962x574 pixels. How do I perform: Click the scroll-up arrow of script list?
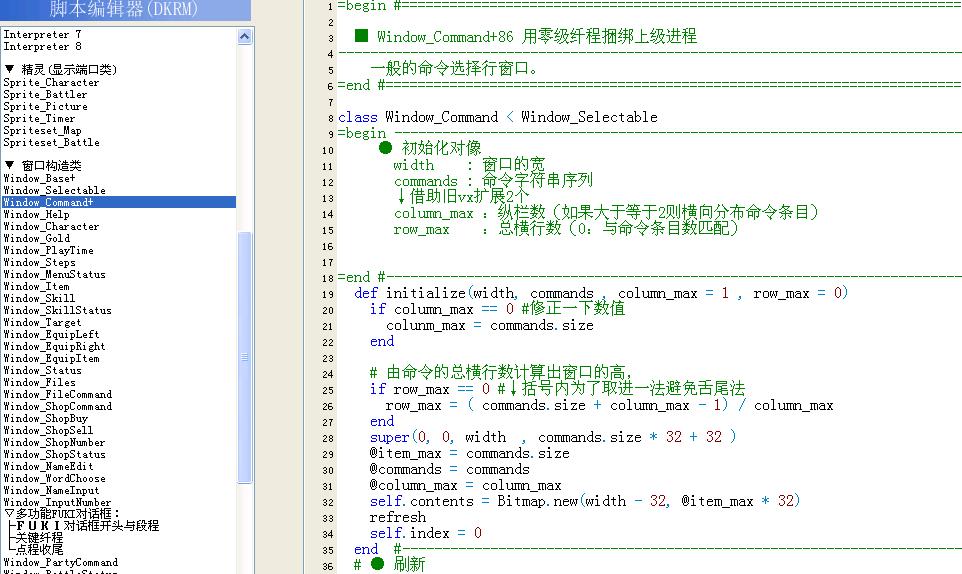click(x=244, y=37)
